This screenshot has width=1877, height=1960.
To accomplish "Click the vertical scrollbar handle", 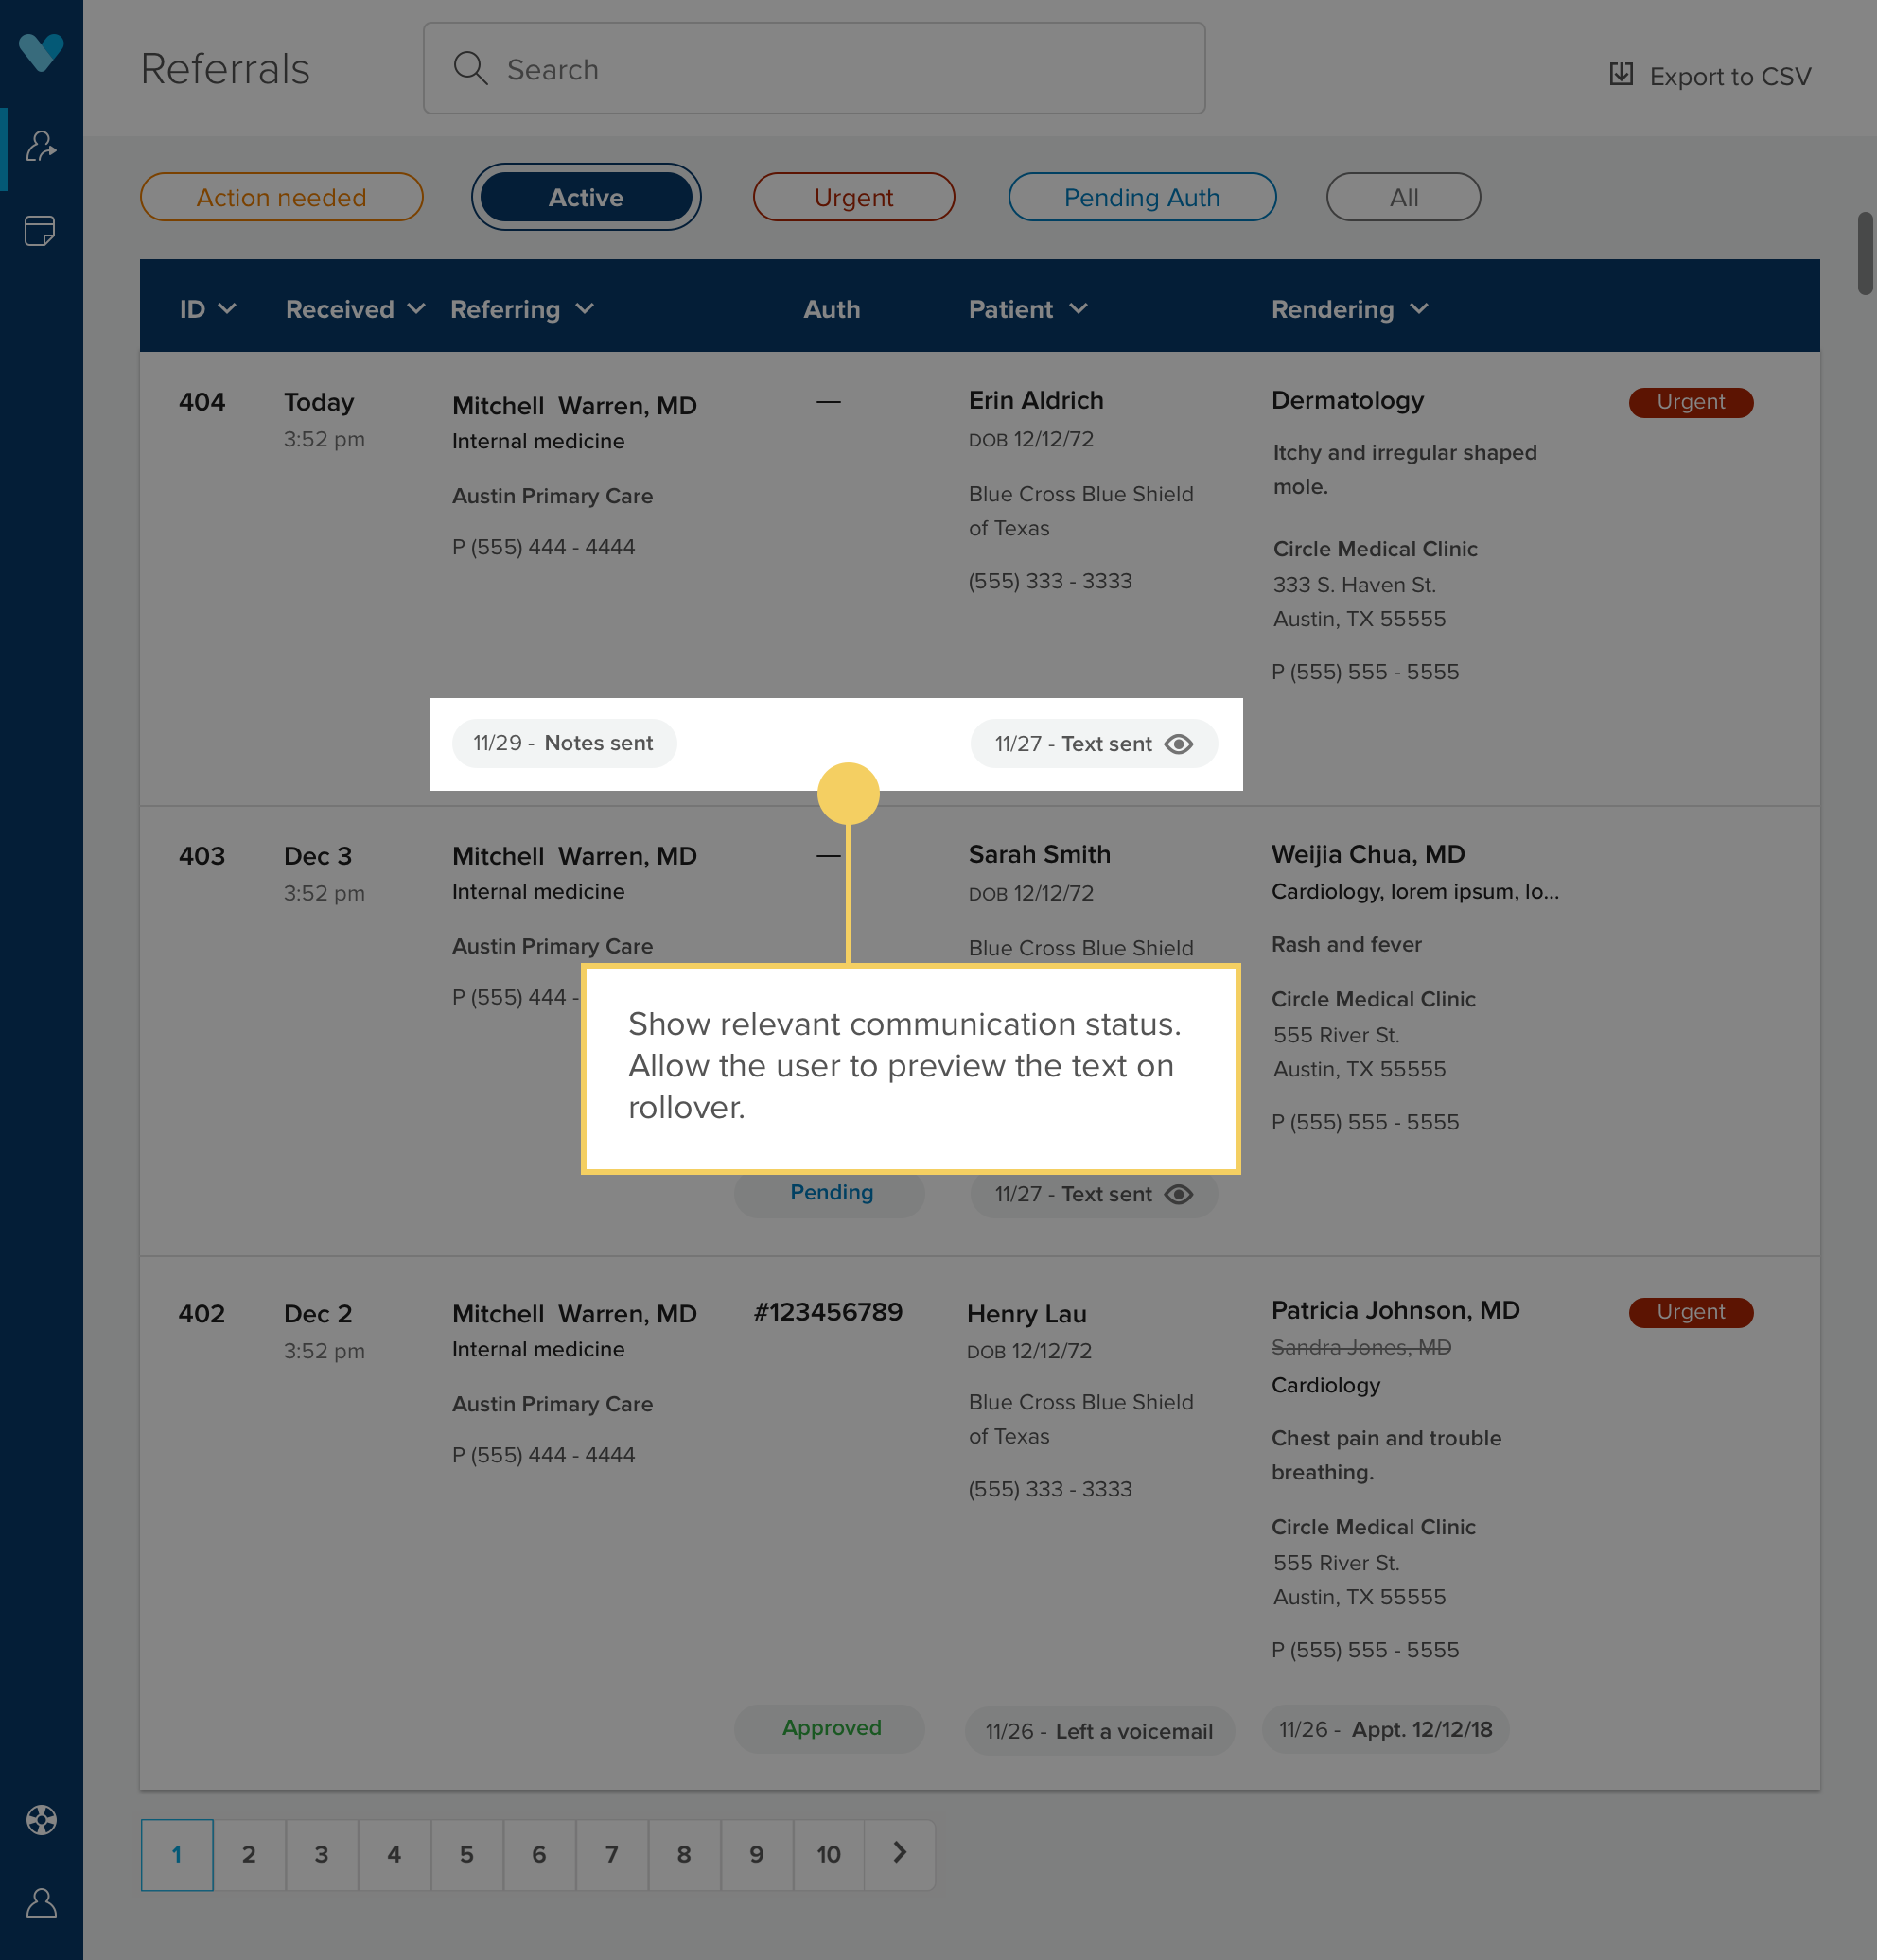I will click(1864, 253).
